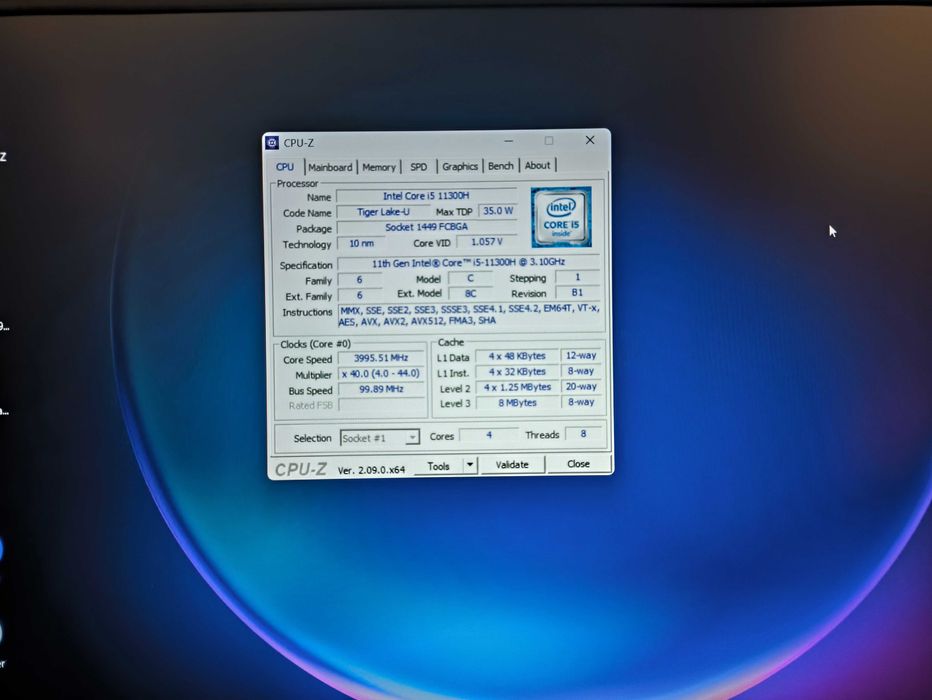
Task: Click the Tools button
Action: 439,466
